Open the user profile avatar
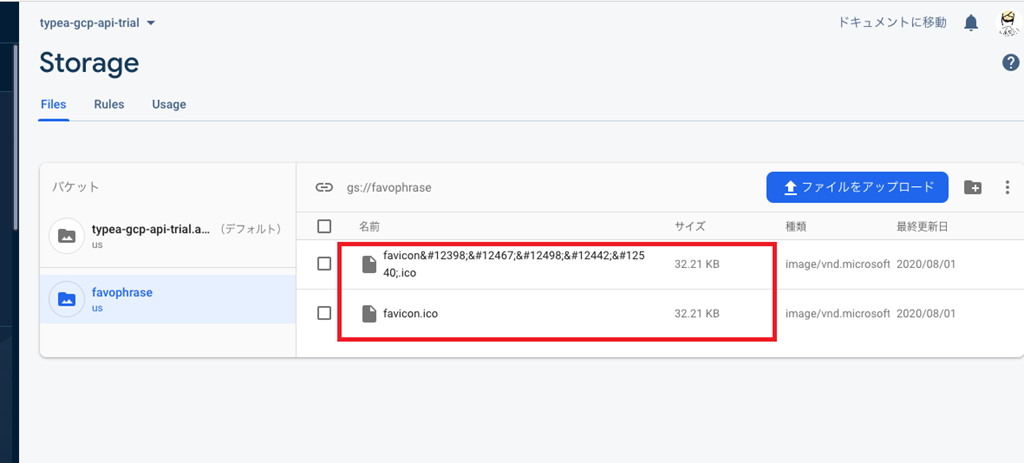1024x463 pixels. pyautogui.click(x=1008, y=23)
